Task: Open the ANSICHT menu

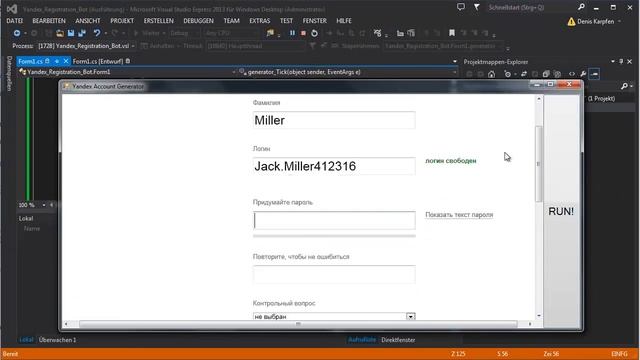Action: click(88, 21)
